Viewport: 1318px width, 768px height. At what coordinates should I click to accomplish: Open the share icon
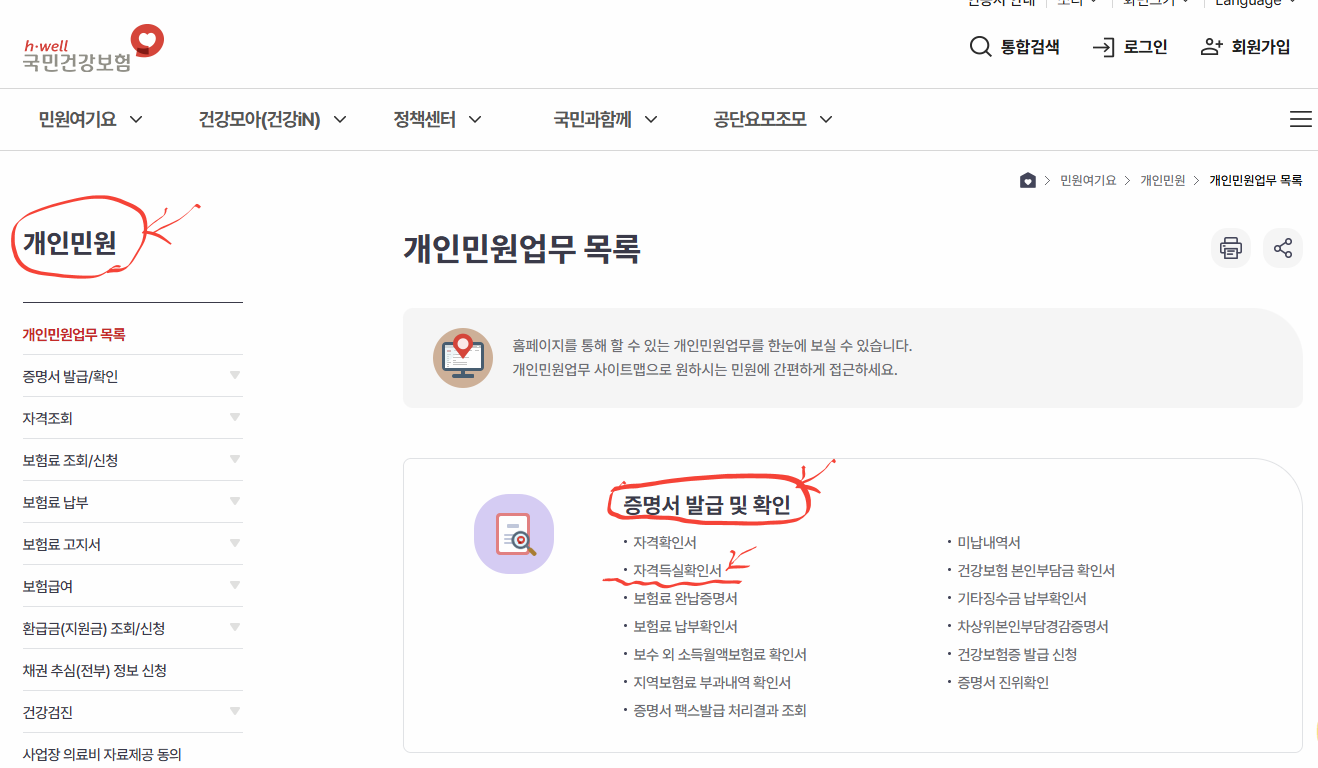tap(1282, 248)
